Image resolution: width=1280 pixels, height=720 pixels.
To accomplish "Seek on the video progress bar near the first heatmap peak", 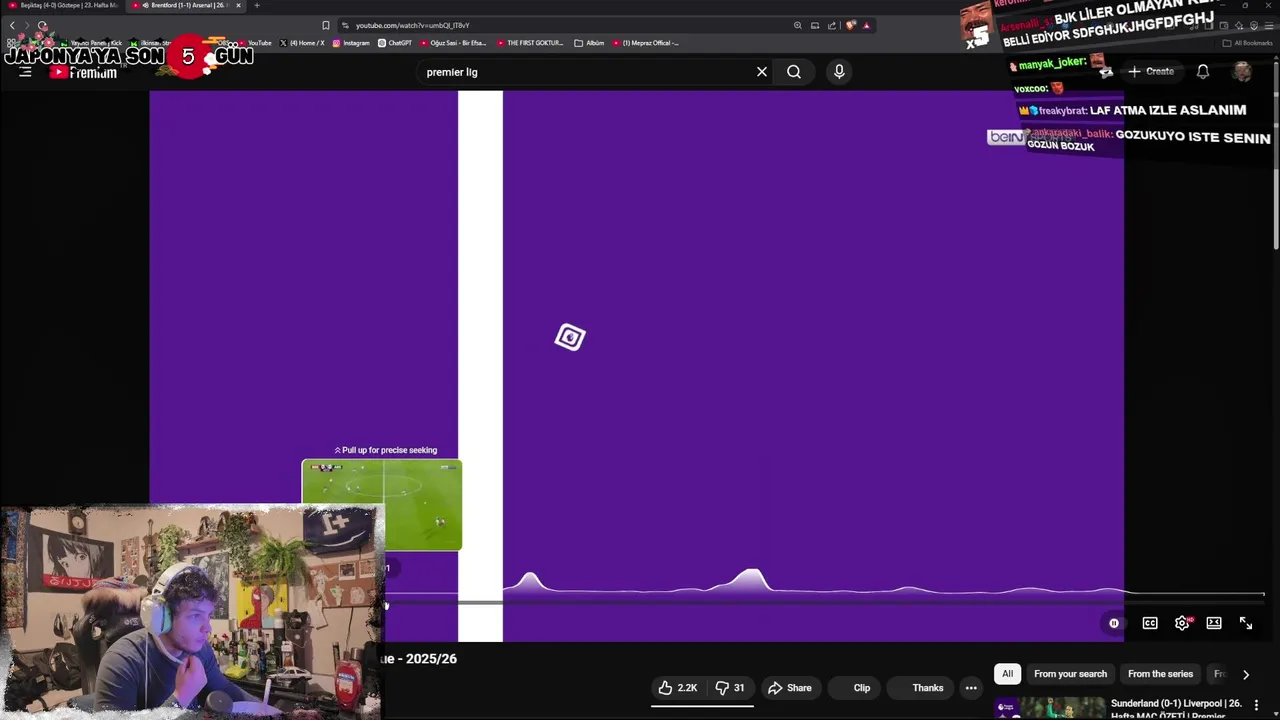I will [x=530, y=602].
